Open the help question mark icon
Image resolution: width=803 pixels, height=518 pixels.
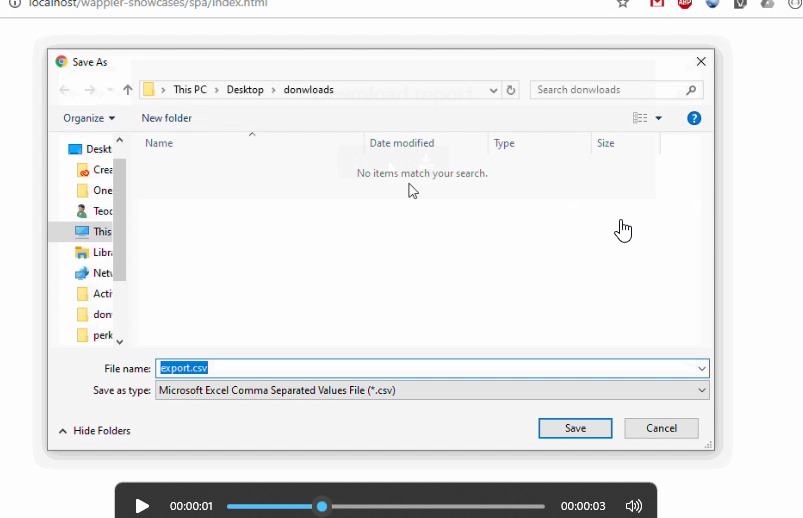694,118
